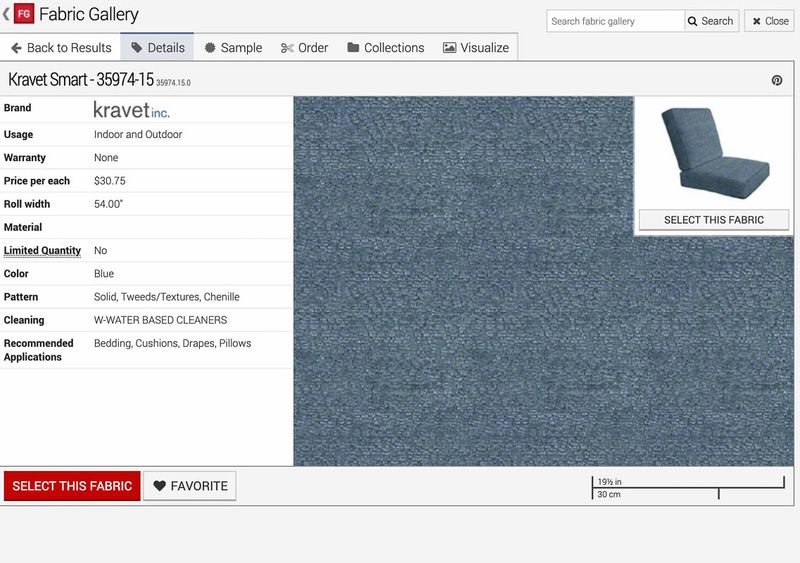Viewport: 800px width, 563px height.
Task: Close the Fabric Gallery panel
Action: pyautogui.click(x=769, y=21)
